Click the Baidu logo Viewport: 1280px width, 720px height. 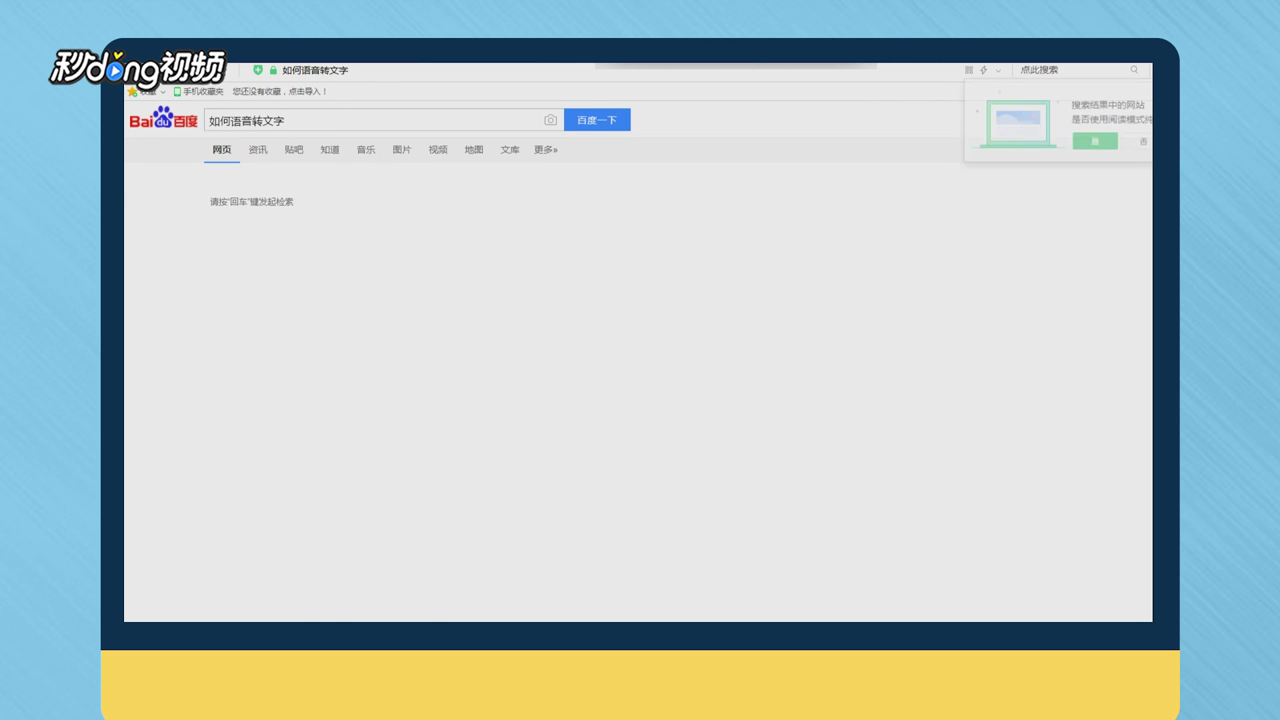coord(163,119)
